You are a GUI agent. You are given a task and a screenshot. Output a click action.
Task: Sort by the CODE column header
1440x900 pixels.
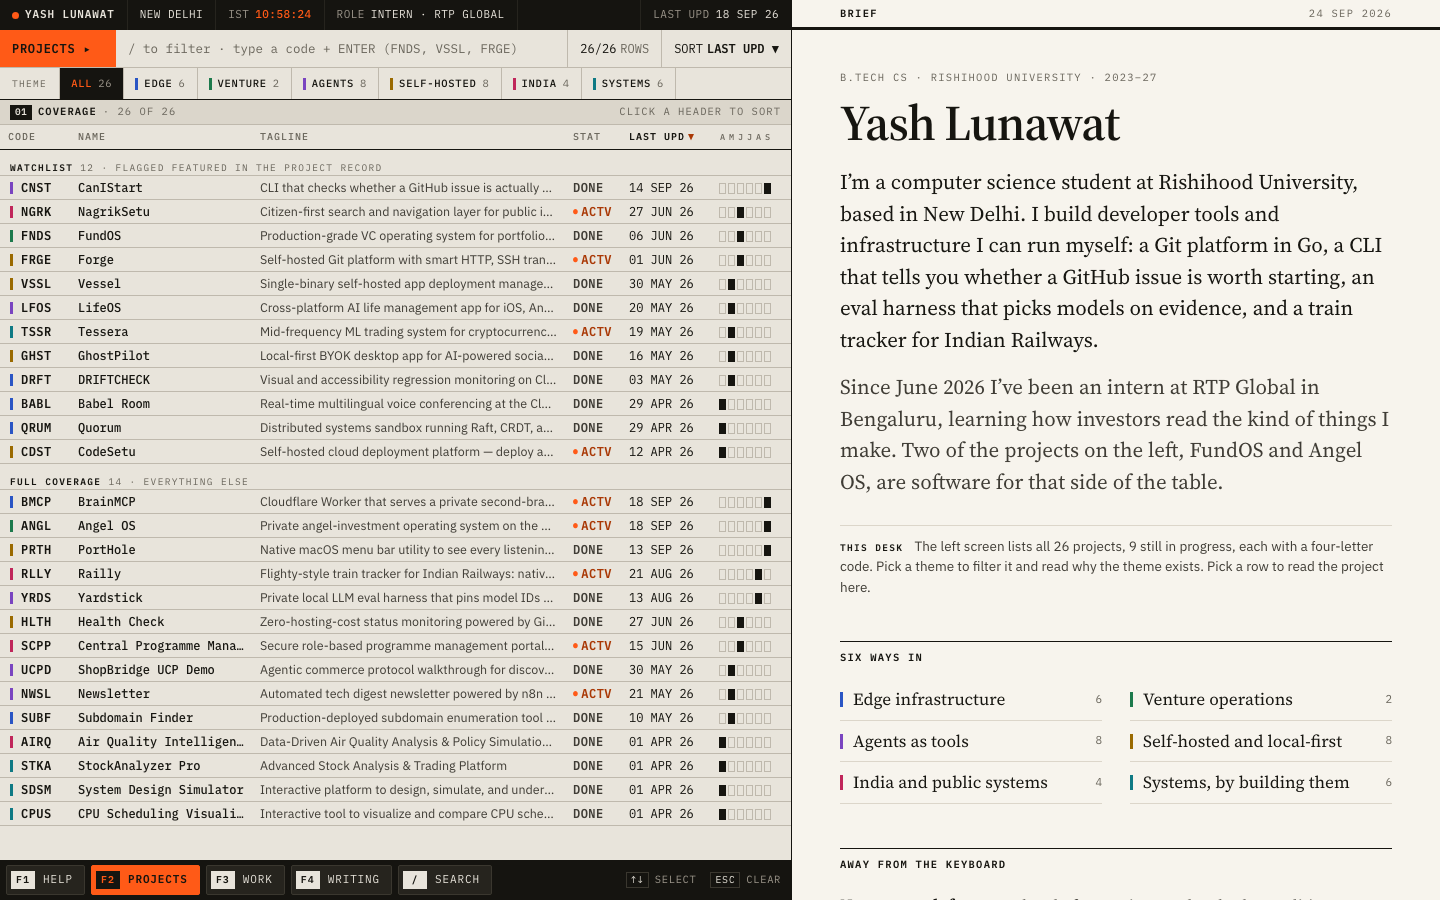22,137
